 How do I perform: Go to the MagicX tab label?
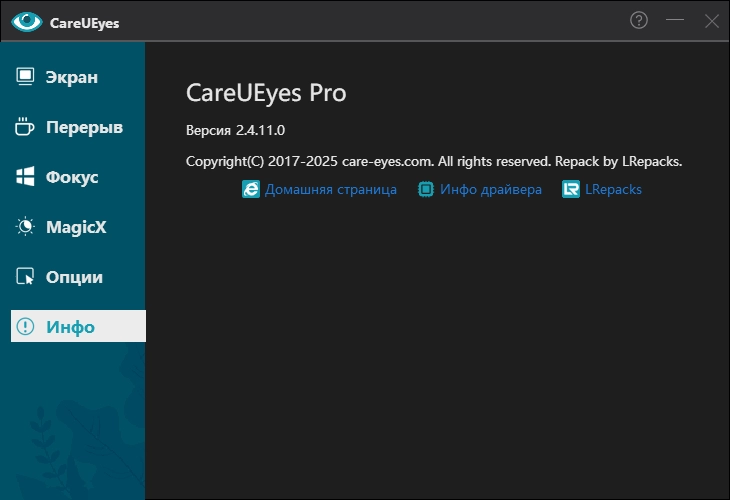[x=76, y=227]
